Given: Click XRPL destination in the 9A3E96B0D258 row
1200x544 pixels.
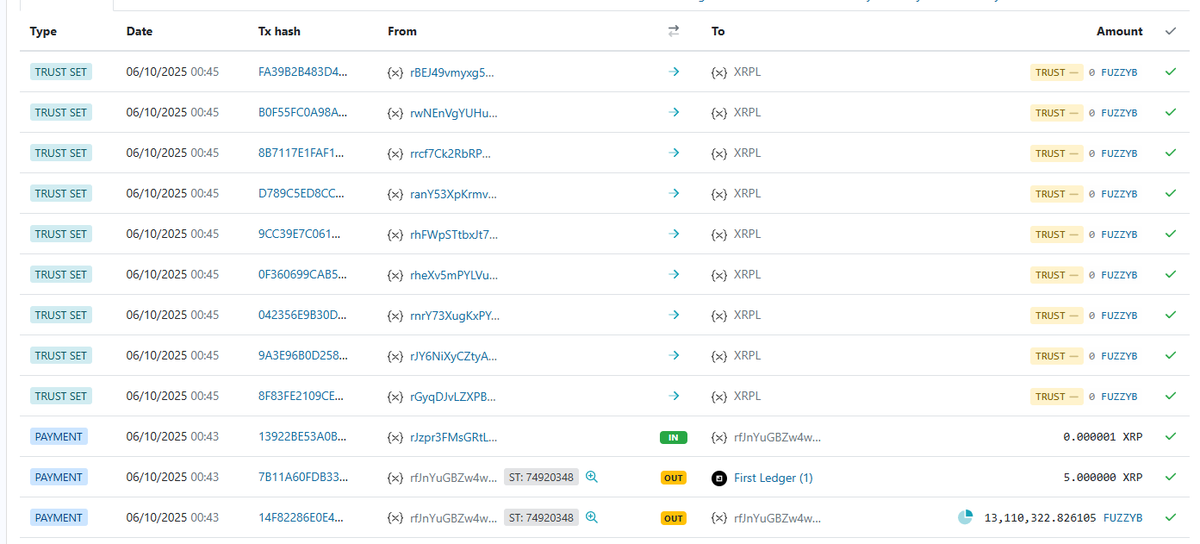Looking at the screenshot, I should [747, 355].
